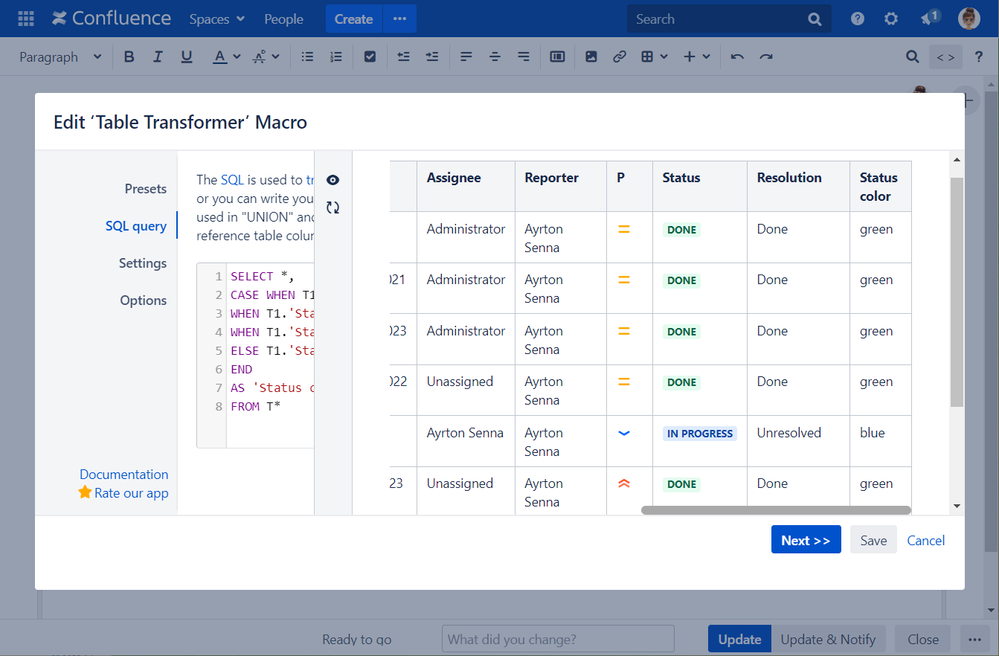Open the Spaces dropdown menu
Screen dimensions: 999x656
[217, 19]
